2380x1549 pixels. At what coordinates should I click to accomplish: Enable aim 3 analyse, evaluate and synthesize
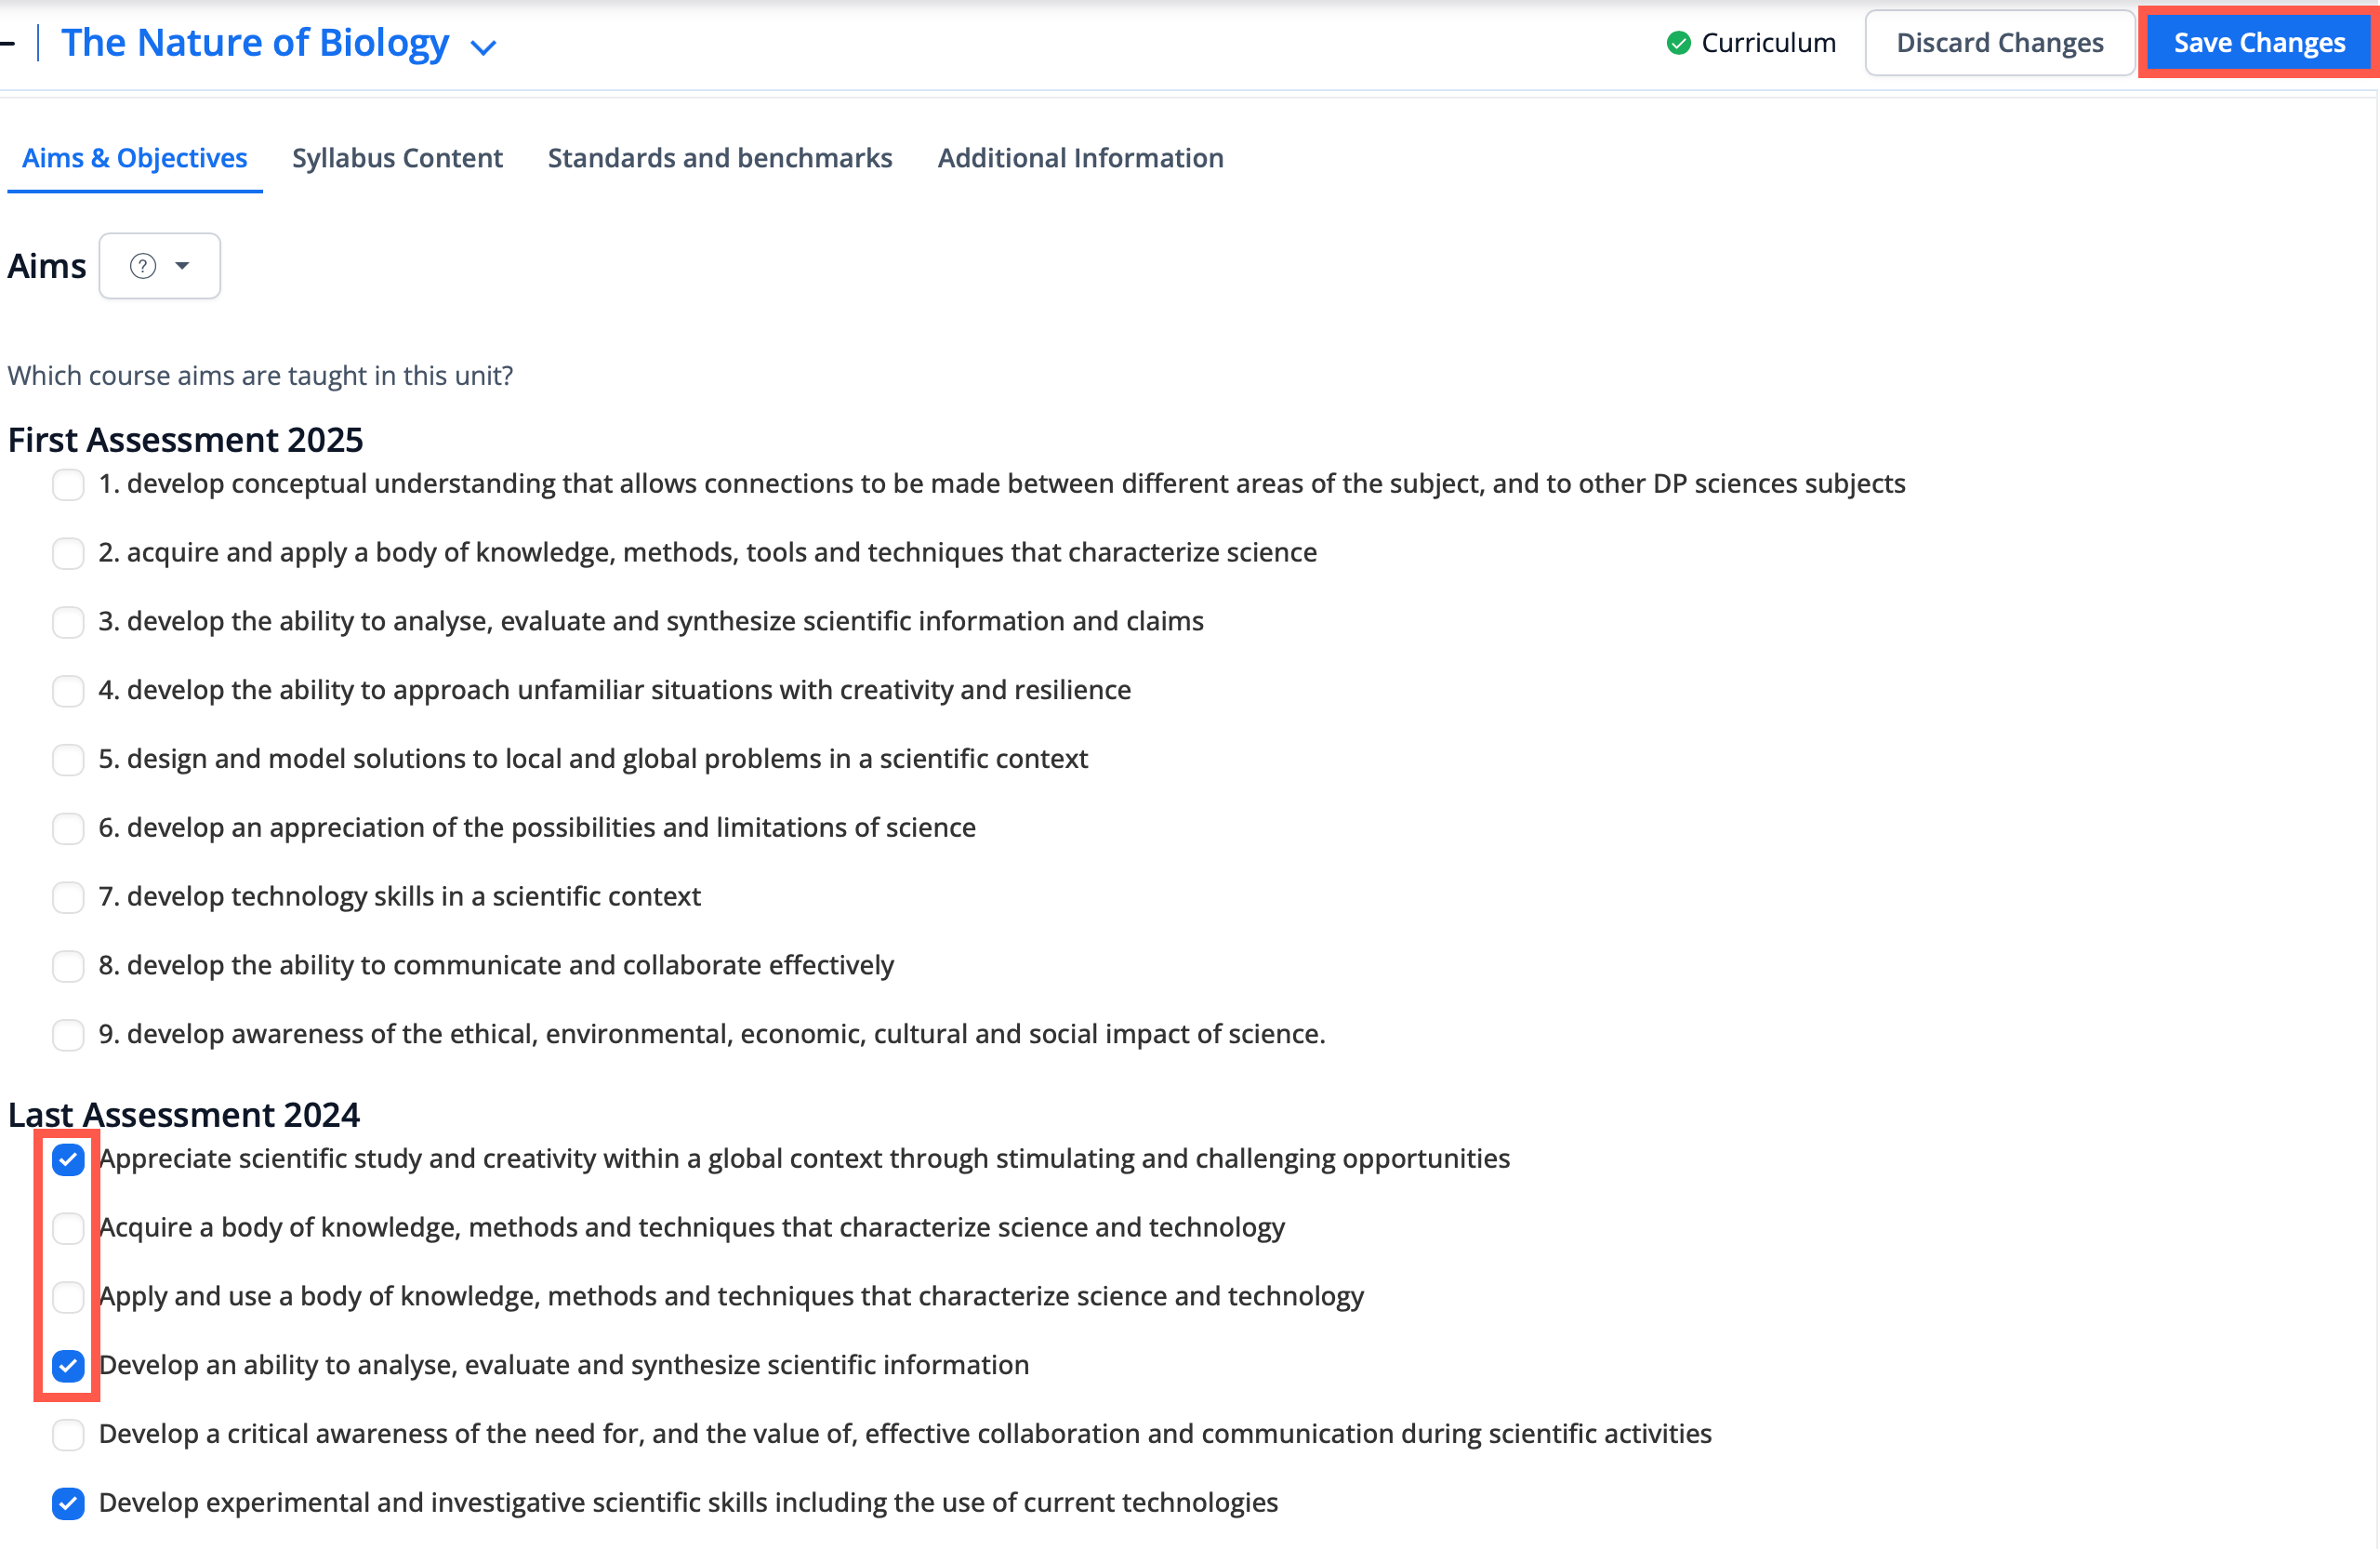(68, 622)
